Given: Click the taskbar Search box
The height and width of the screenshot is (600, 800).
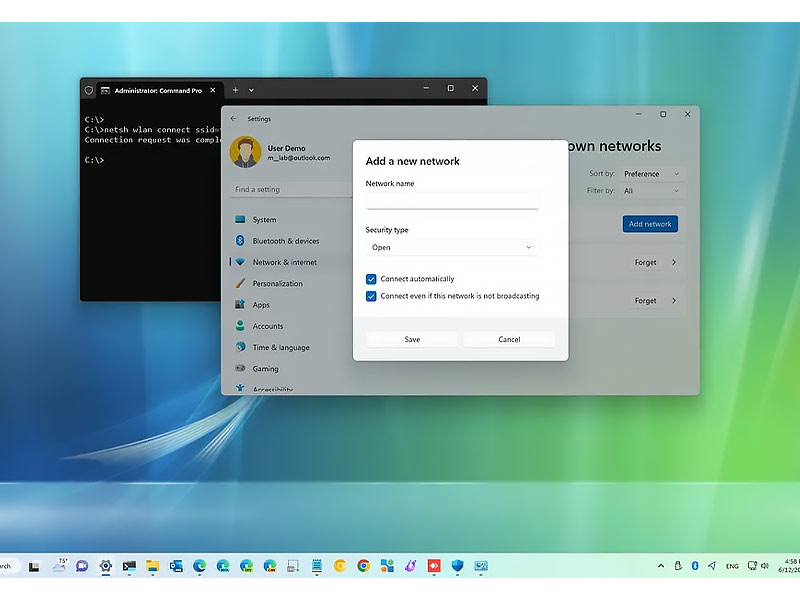Looking at the screenshot, I should [x=9, y=566].
